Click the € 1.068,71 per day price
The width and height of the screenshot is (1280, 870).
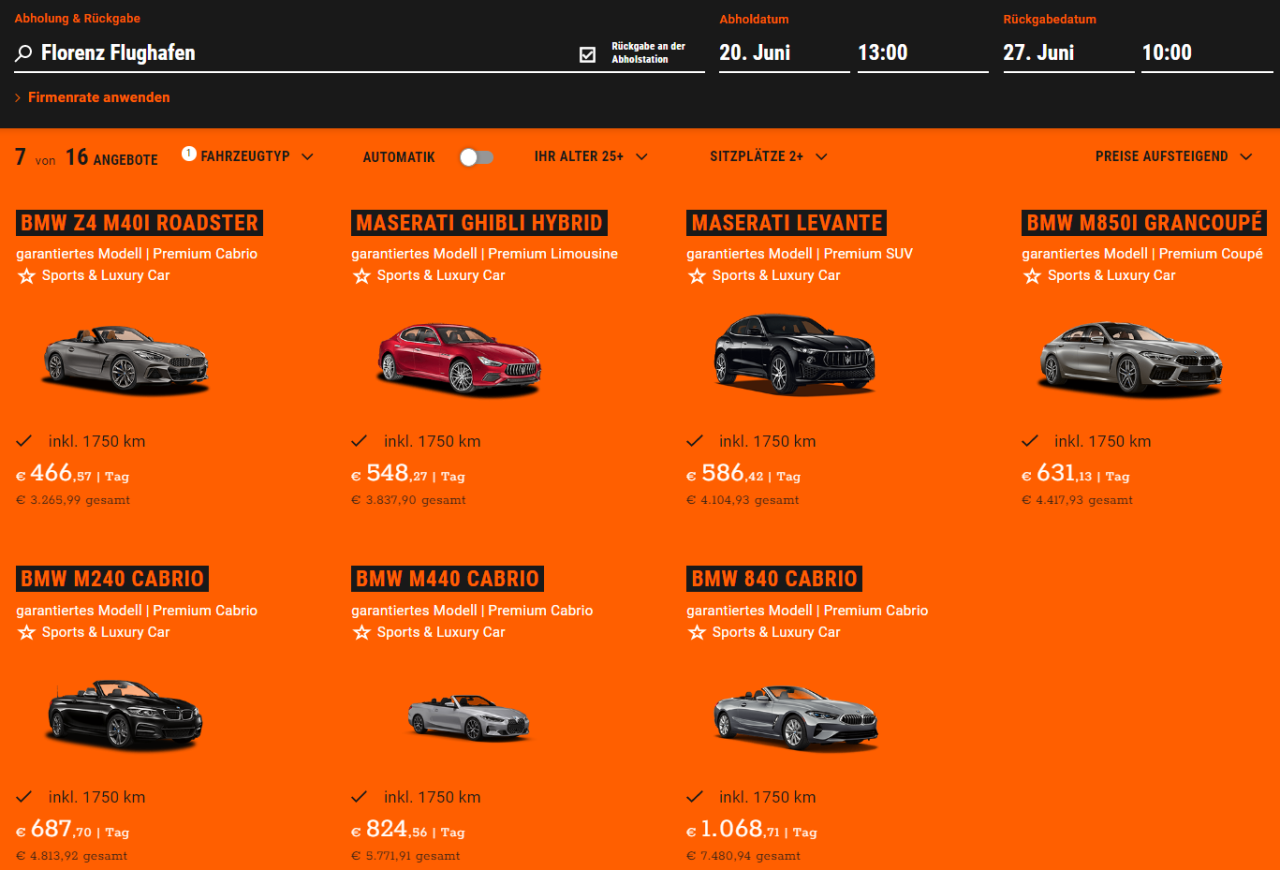752,830
